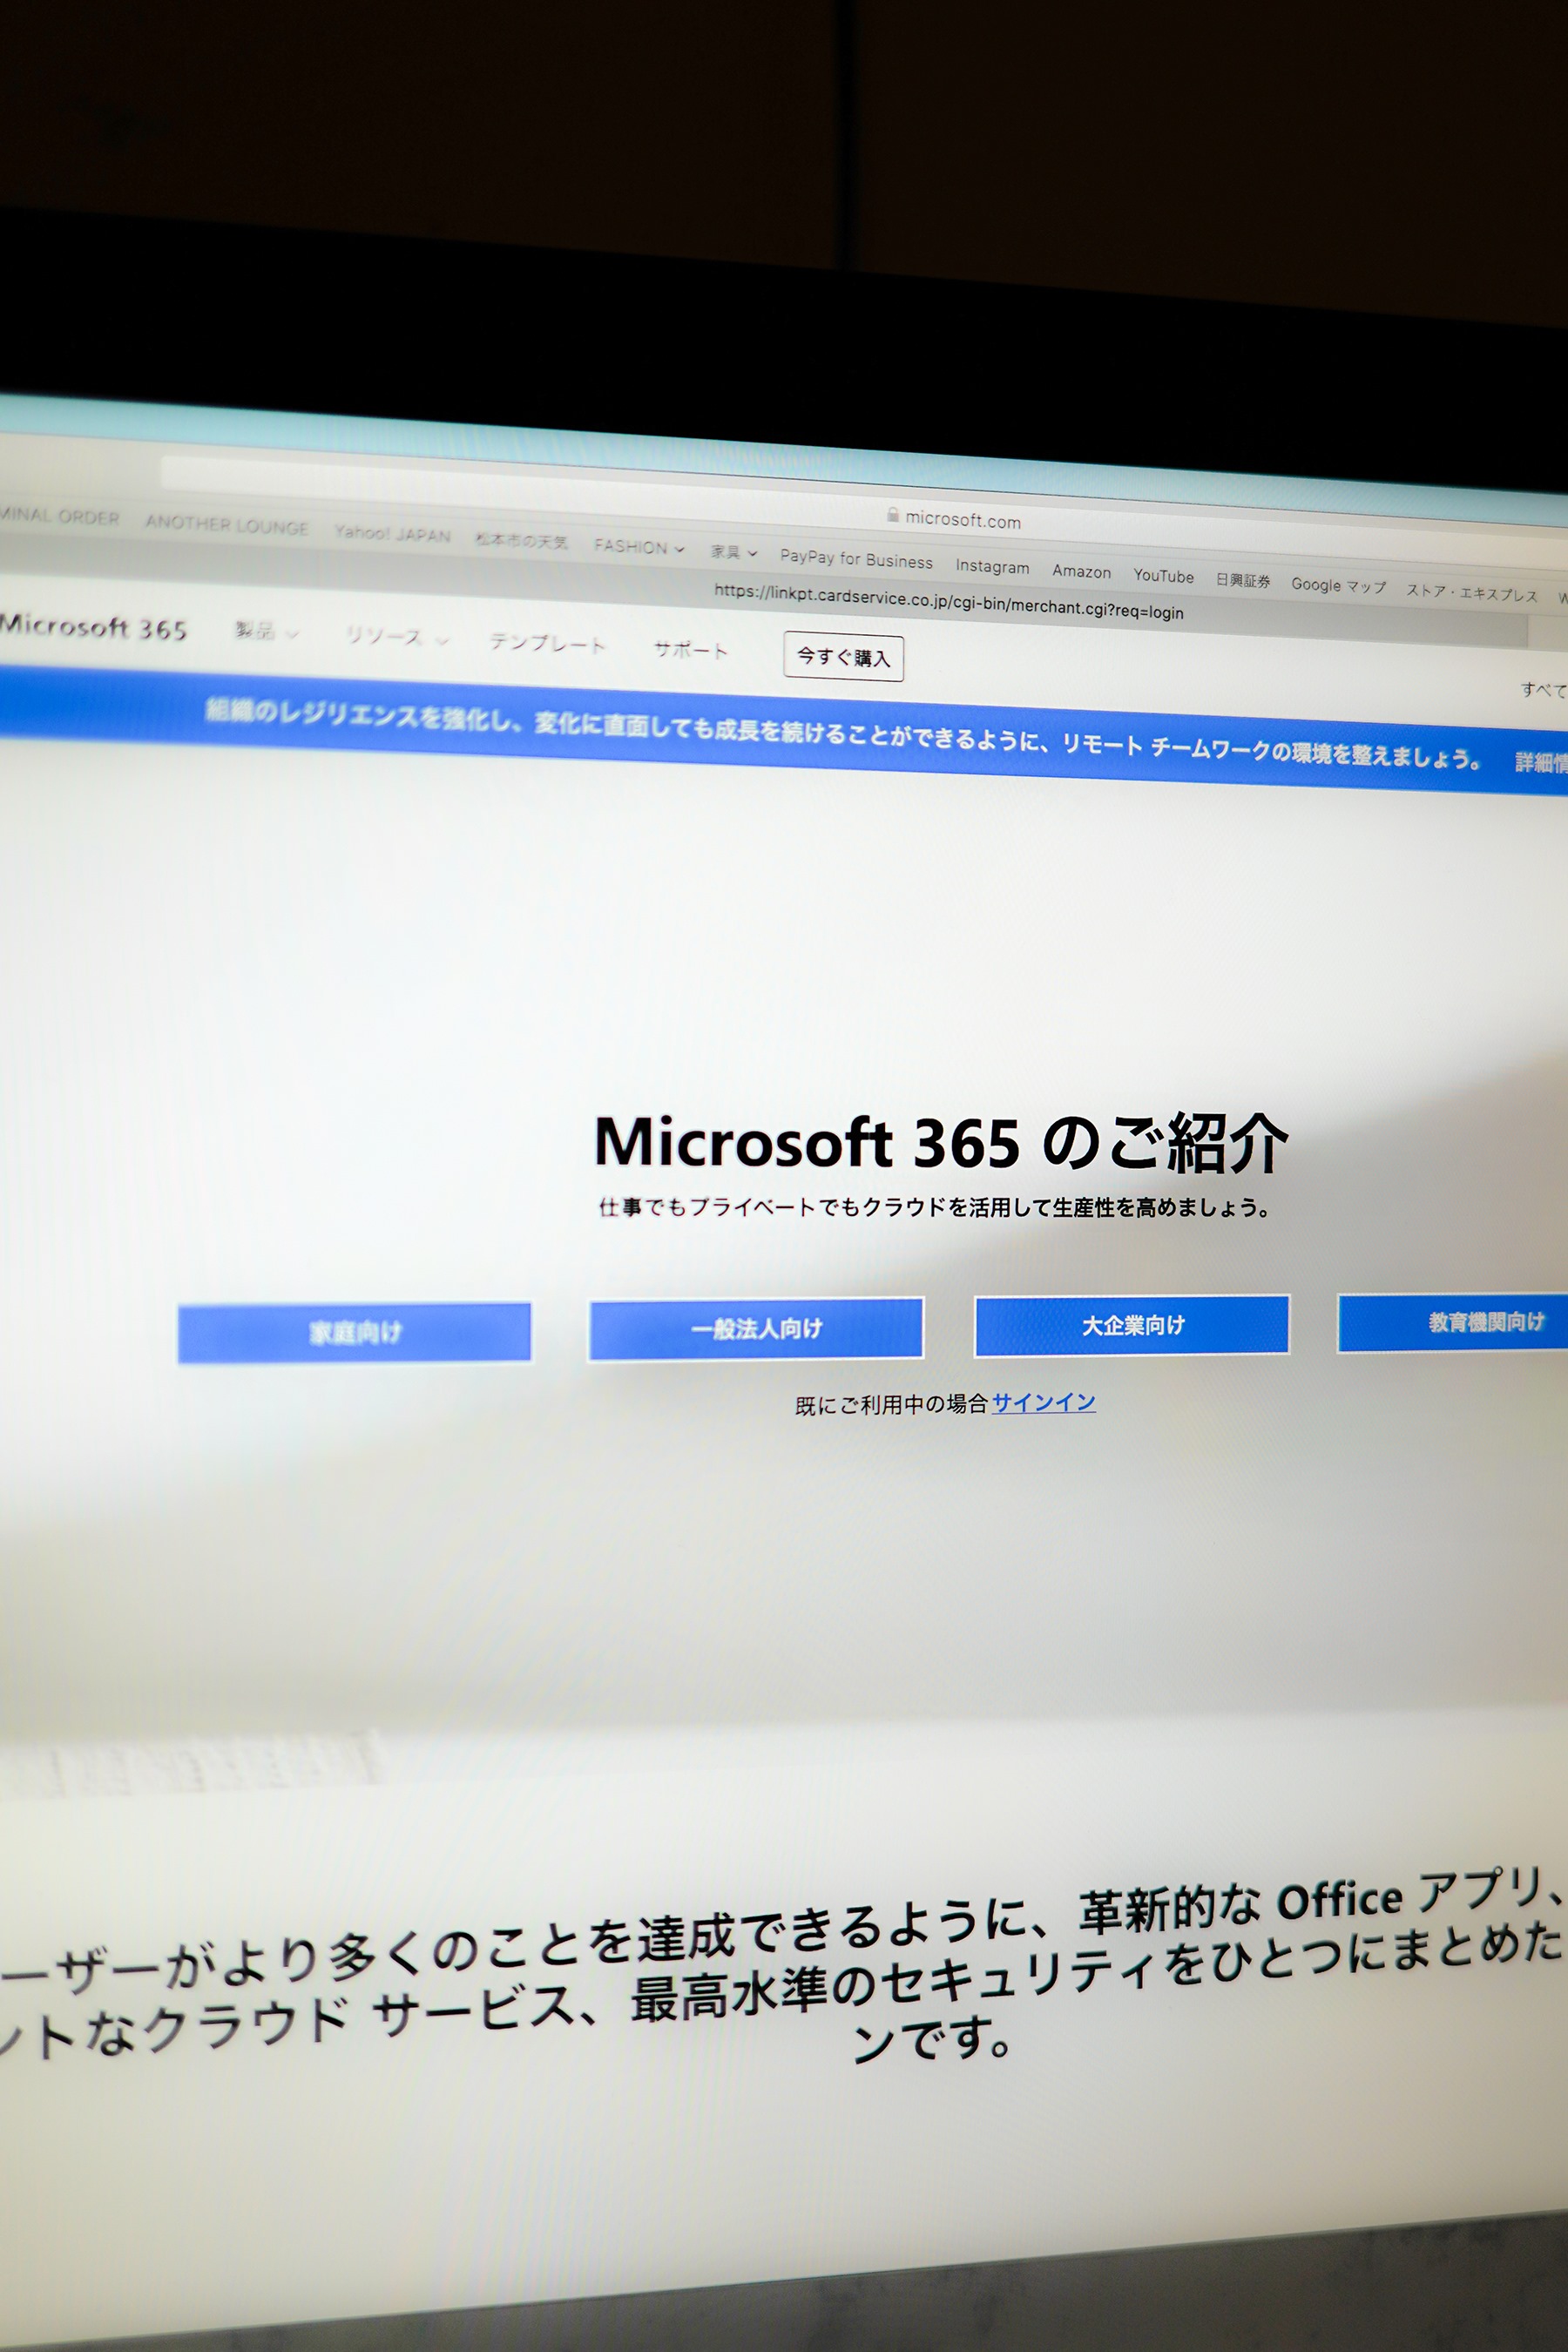Open the 松本市の天気 bookmark
Screen dimensions: 1568x2352
tap(521, 541)
